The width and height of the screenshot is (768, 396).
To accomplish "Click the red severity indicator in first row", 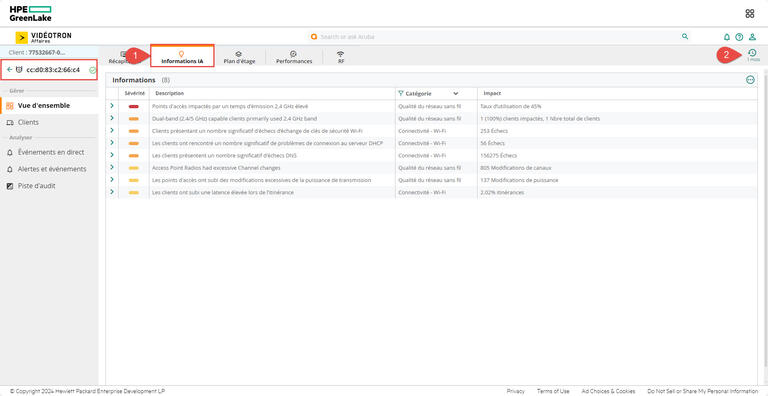I will click(x=134, y=106).
